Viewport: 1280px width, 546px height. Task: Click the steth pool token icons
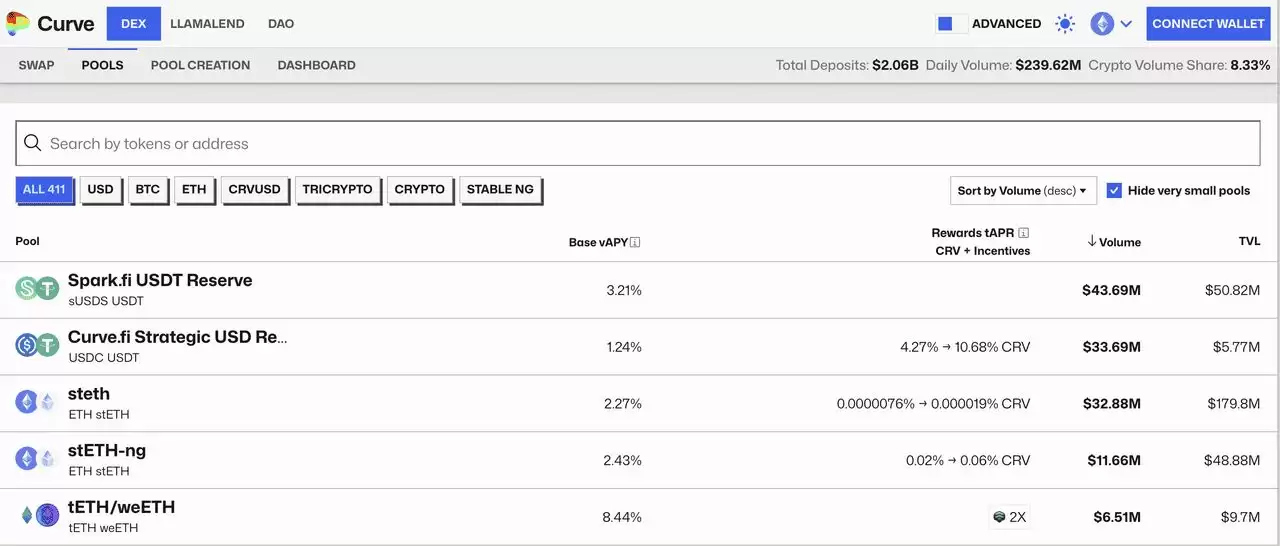tap(37, 403)
